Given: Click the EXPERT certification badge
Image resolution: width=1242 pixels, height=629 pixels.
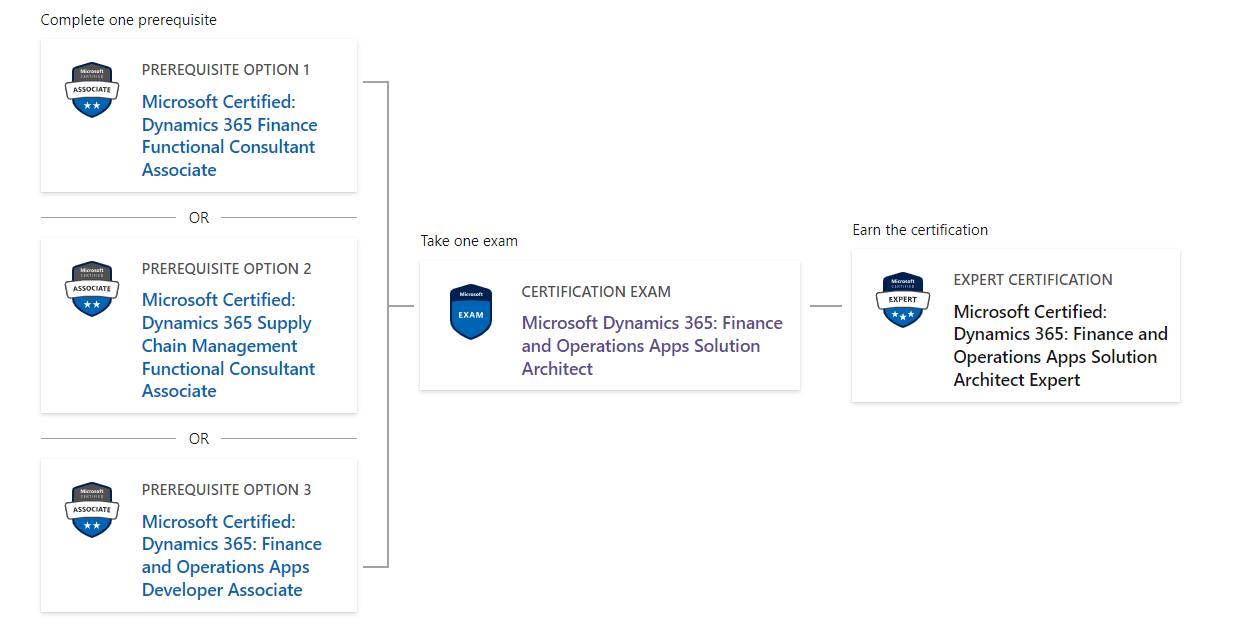Looking at the screenshot, I should click(x=903, y=300).
